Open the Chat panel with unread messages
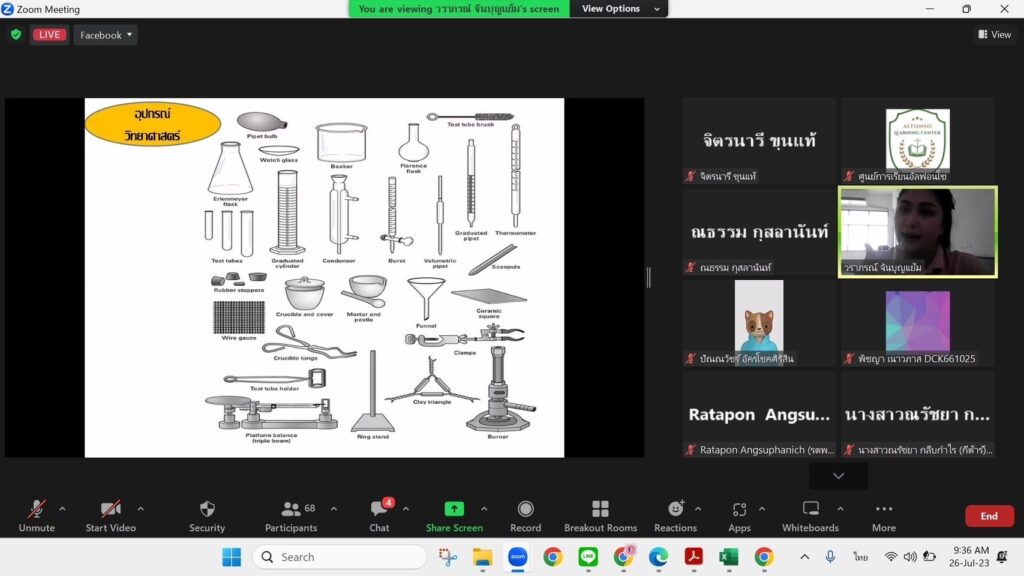Image resolution: width=1024 pixels, height=576 pixels. coord(379,510)
